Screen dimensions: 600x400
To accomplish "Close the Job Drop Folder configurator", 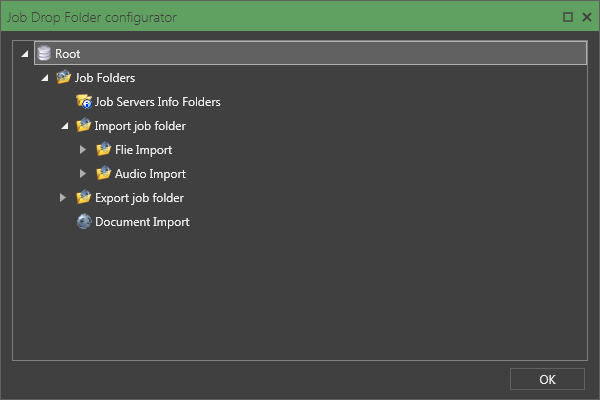I will pos(587,17).
